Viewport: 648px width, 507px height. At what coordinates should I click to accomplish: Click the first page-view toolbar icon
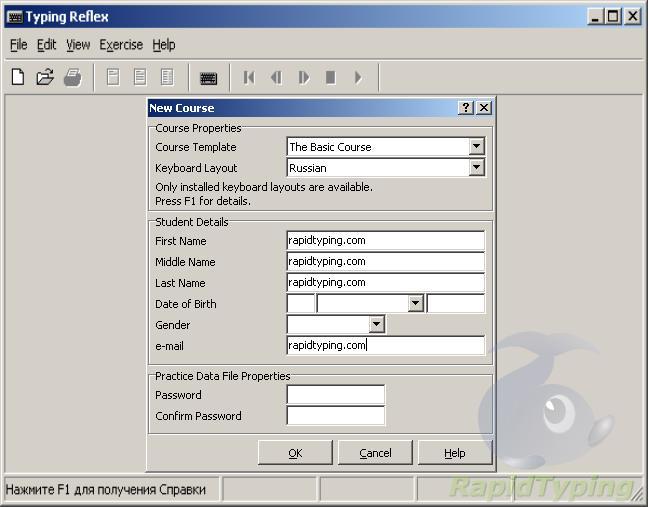coord(113,77)
